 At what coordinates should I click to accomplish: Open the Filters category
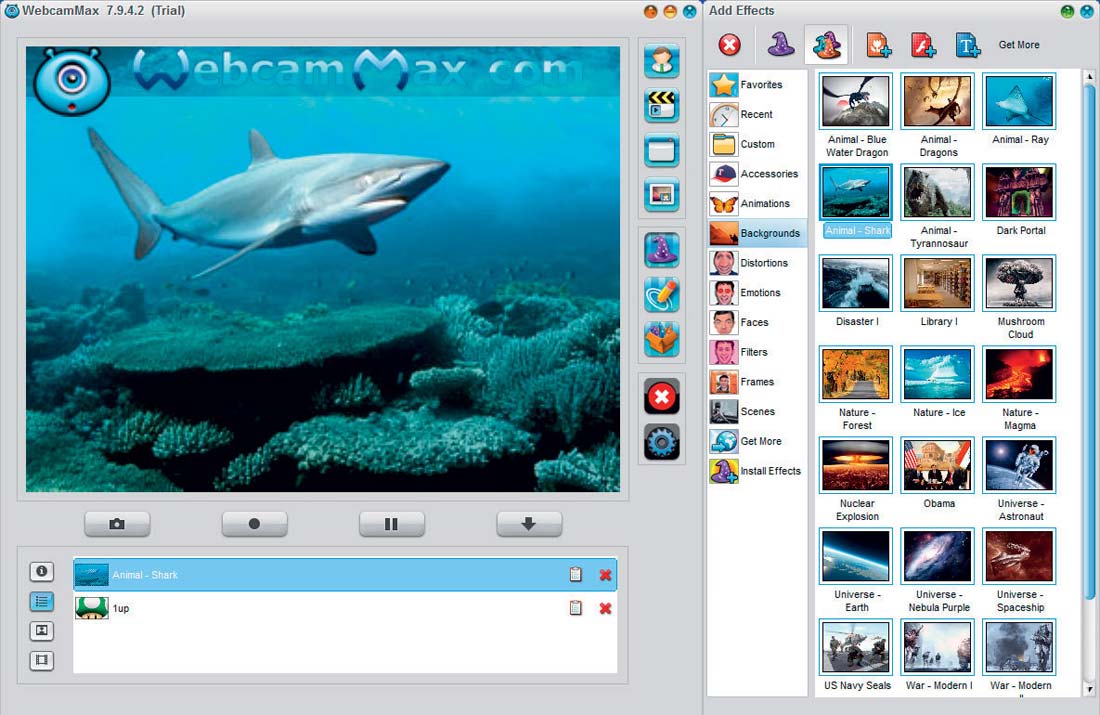[757, 352]
